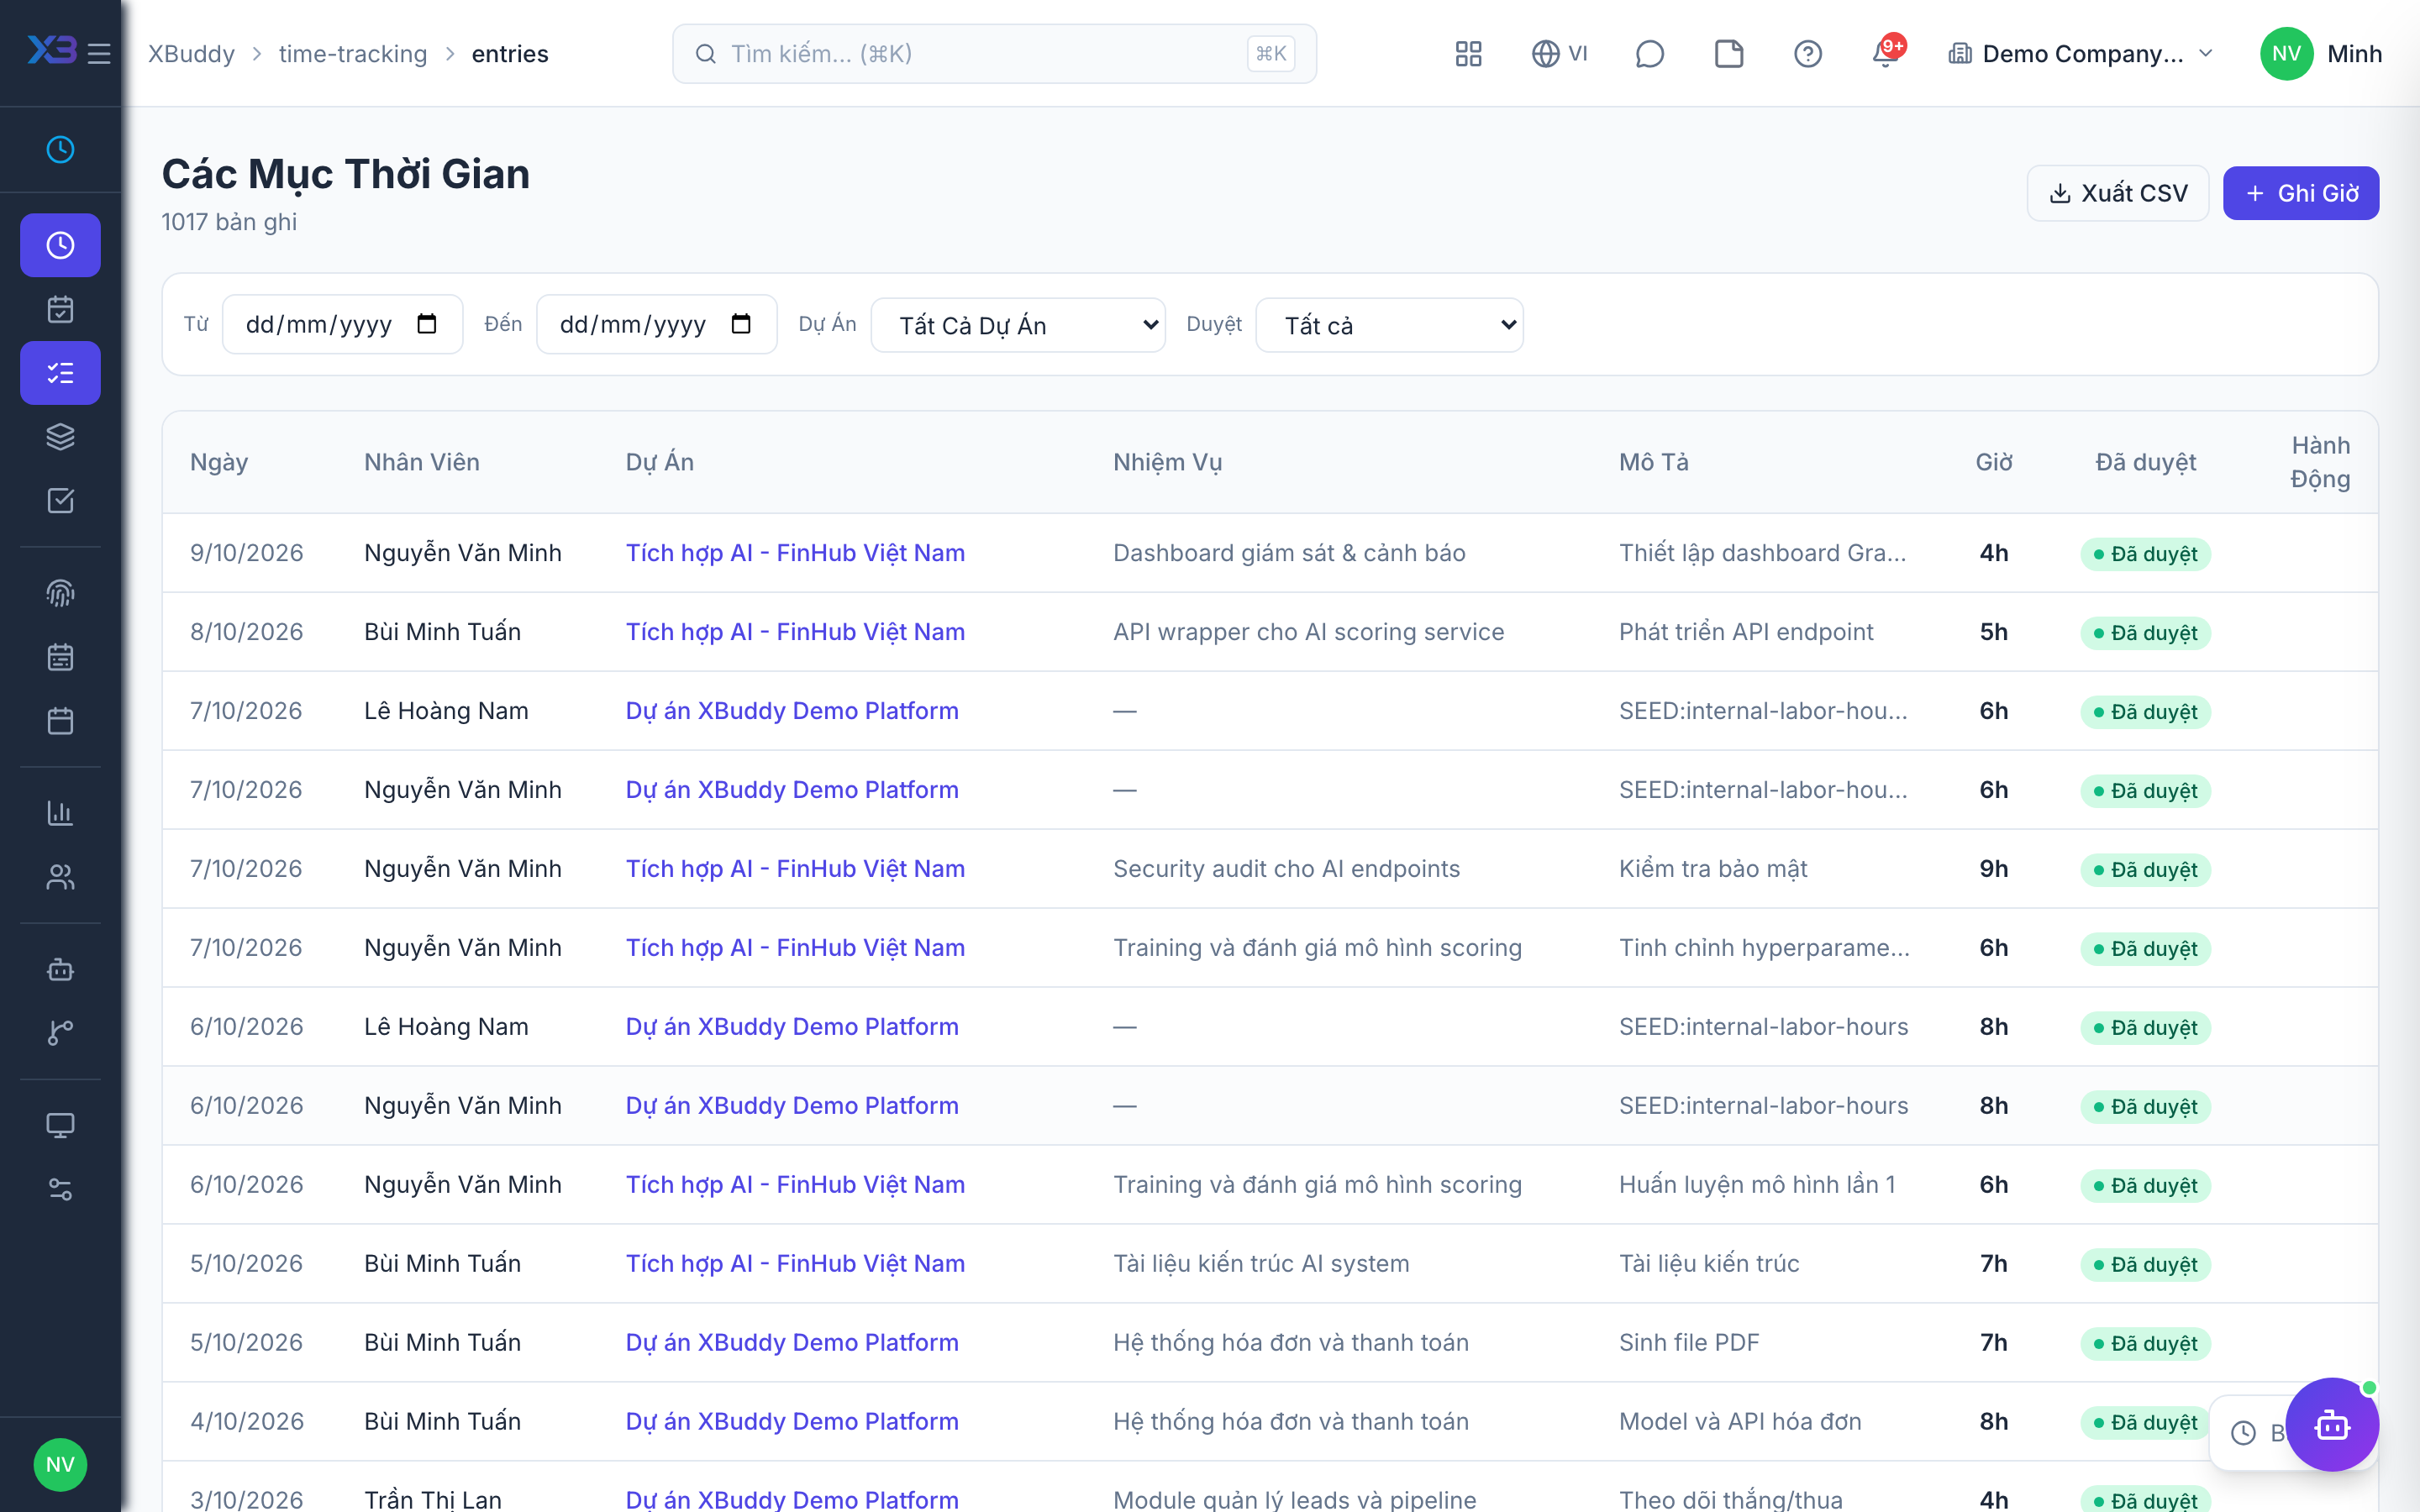
Task: Toggle the hamburger sidebar menu
Action: pyautogui.click(x=99, y=53)
